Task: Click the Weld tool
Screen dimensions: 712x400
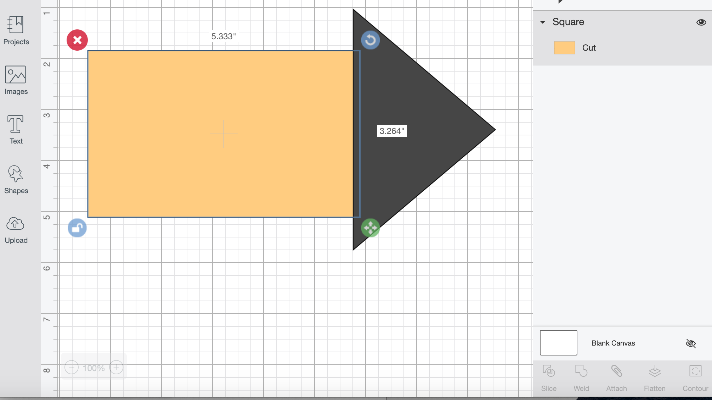Action: coord(581,378)
